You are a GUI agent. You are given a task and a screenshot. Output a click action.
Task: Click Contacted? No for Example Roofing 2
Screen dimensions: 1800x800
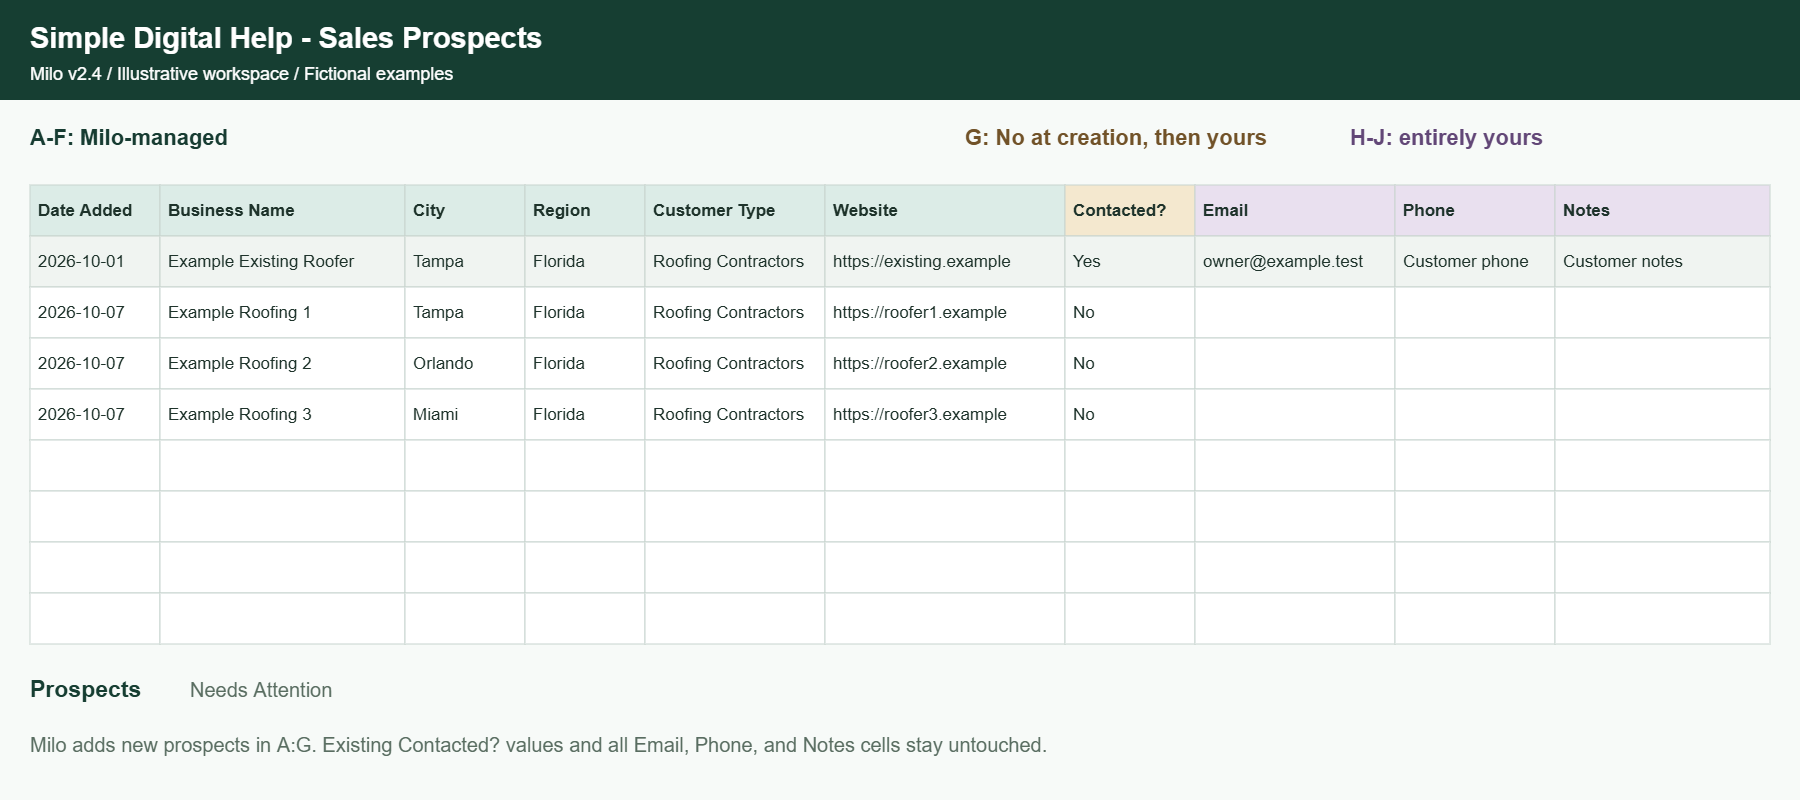pyautogui.click(x=1130, y=363)
